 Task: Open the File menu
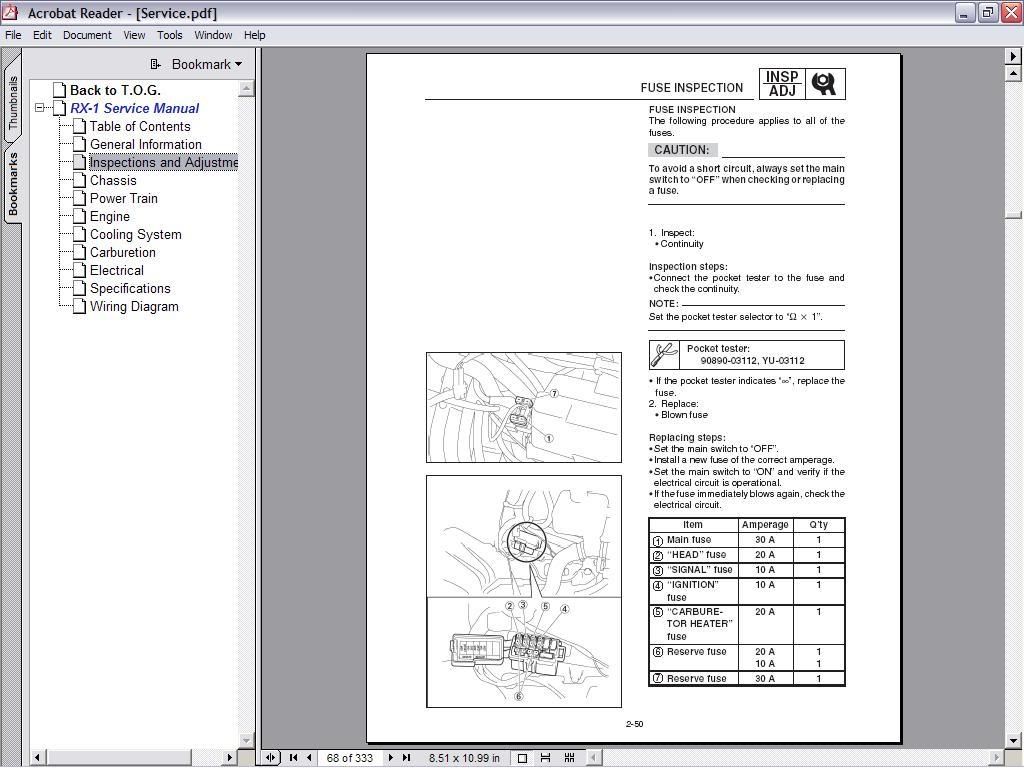pos(13,35)
